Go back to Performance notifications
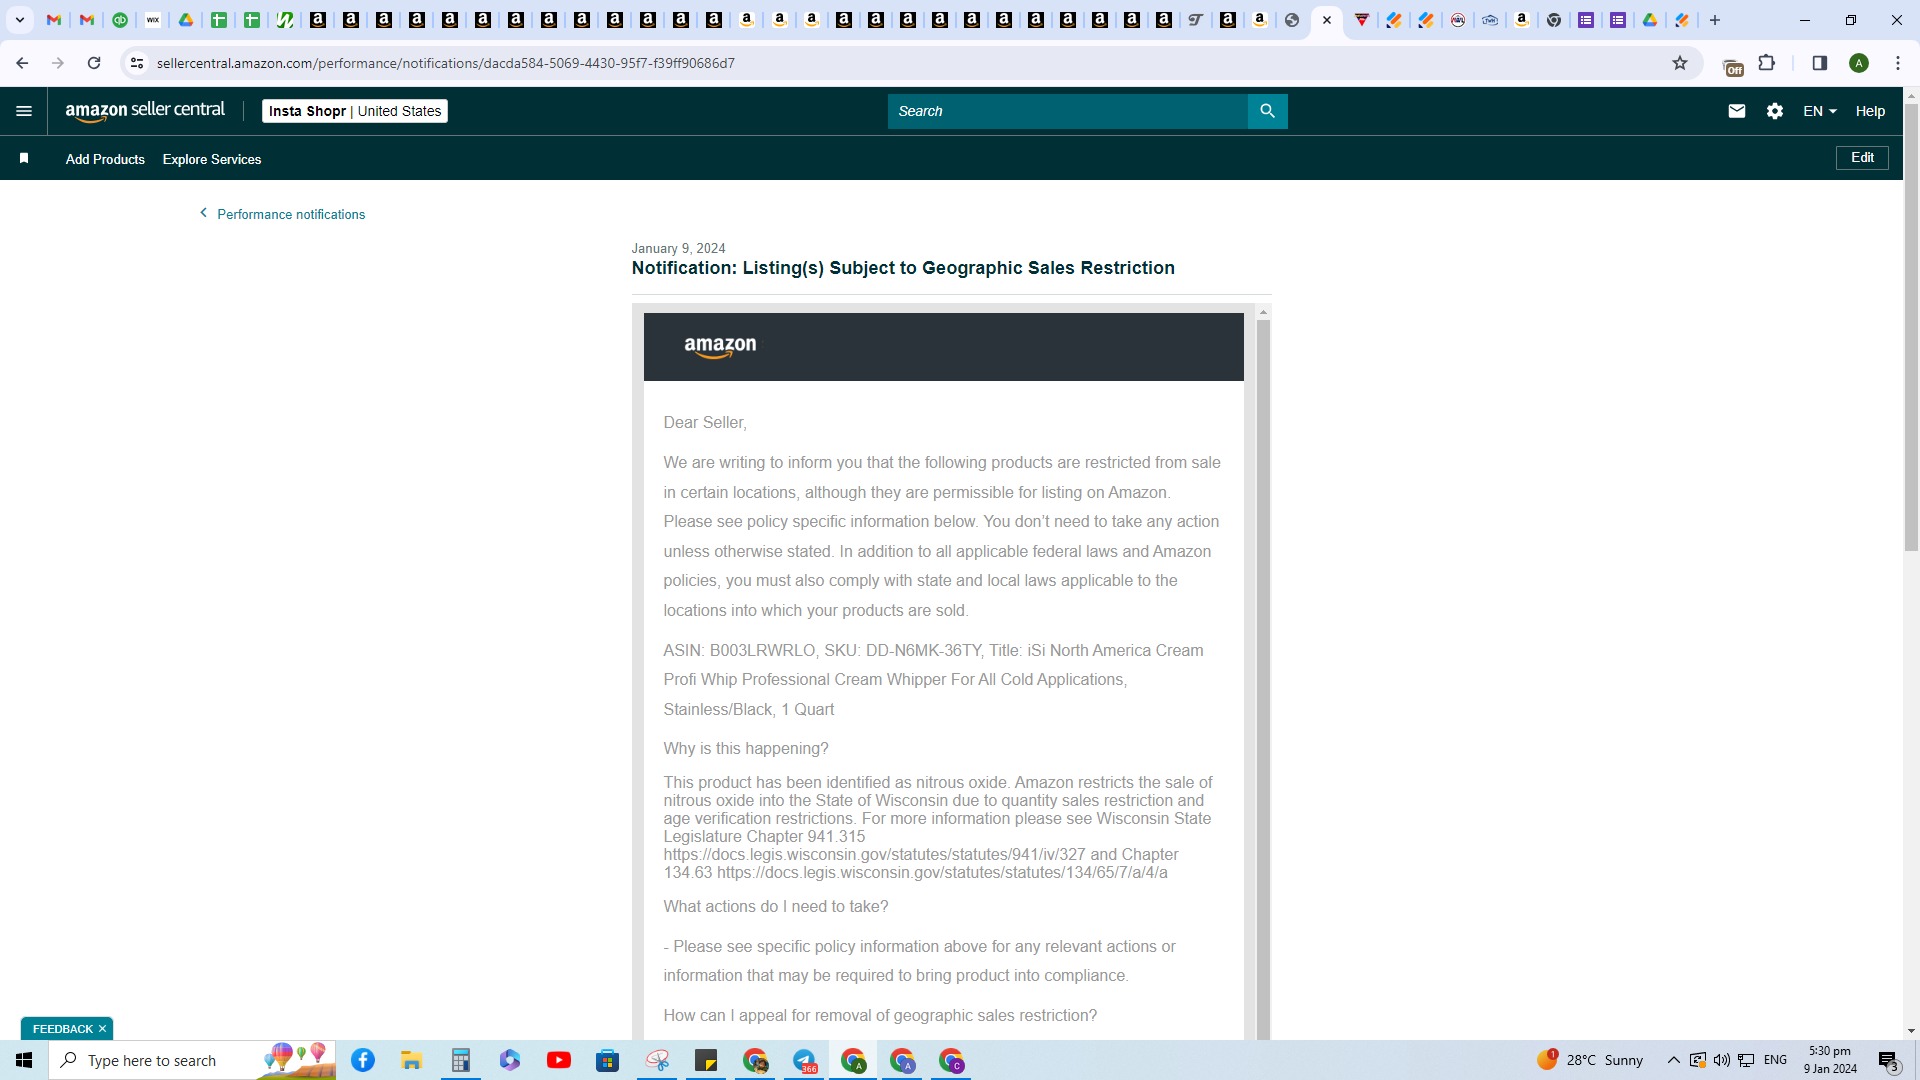 (x=291, y=214)
